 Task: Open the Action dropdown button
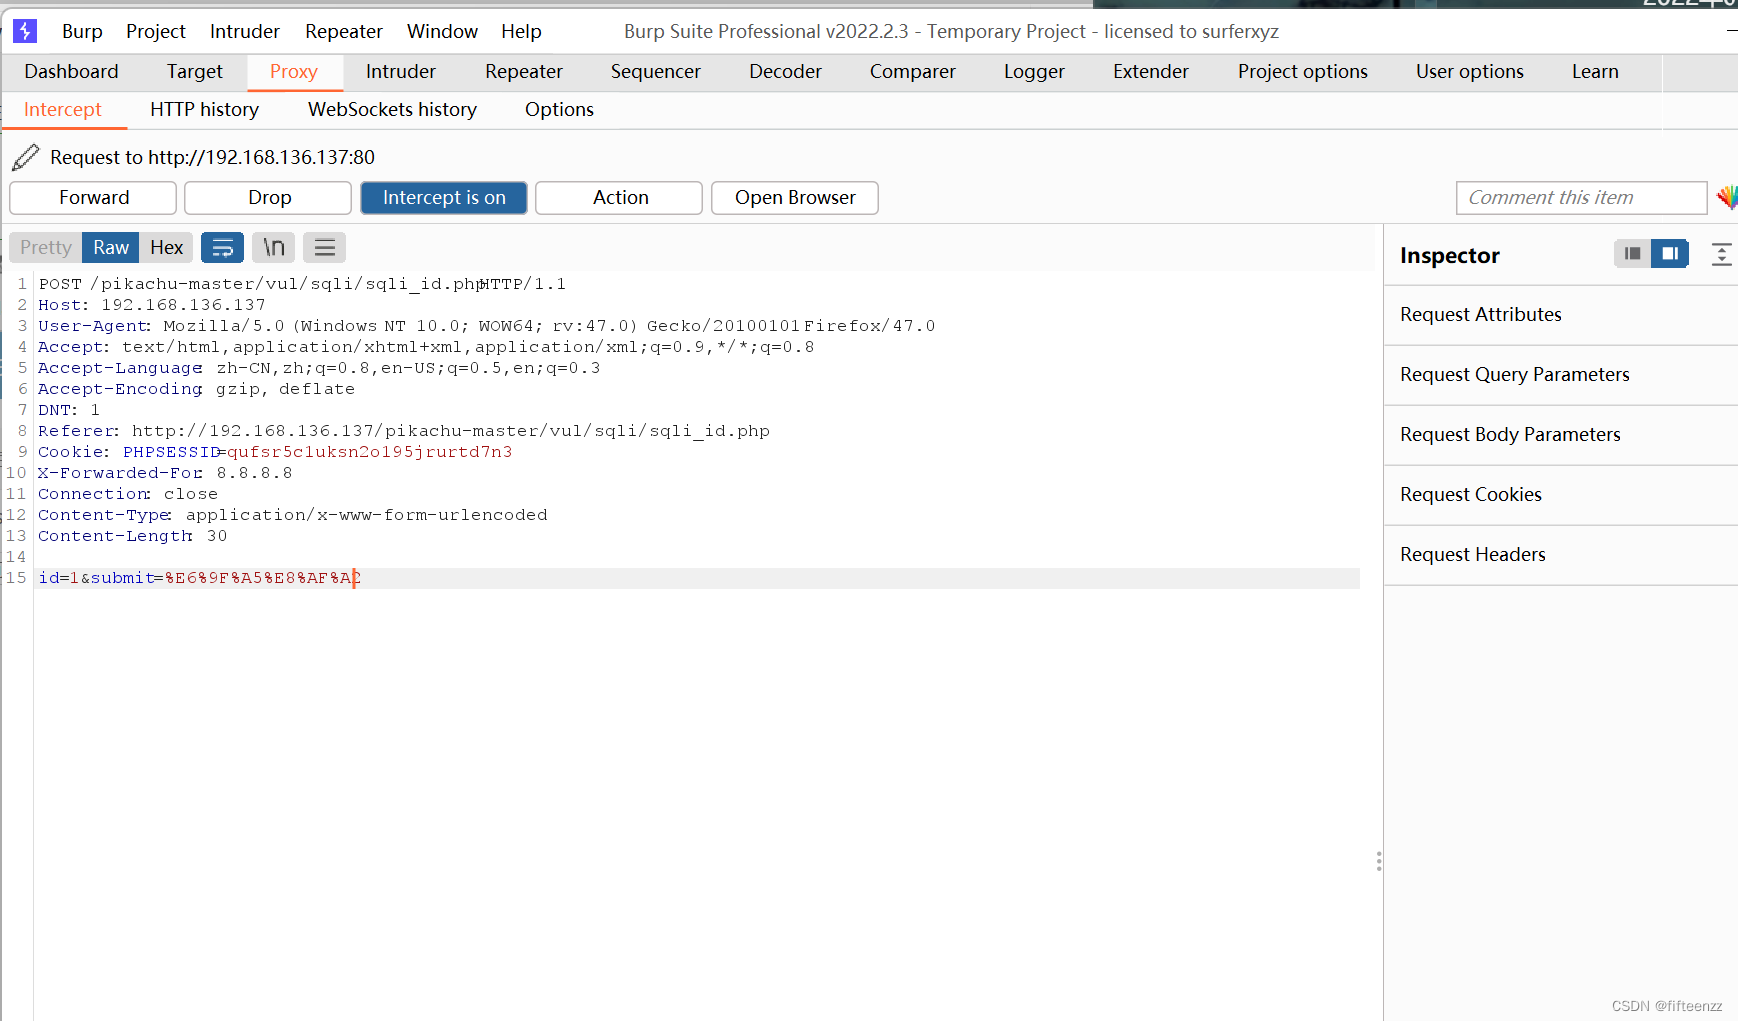tap(619, 198)
